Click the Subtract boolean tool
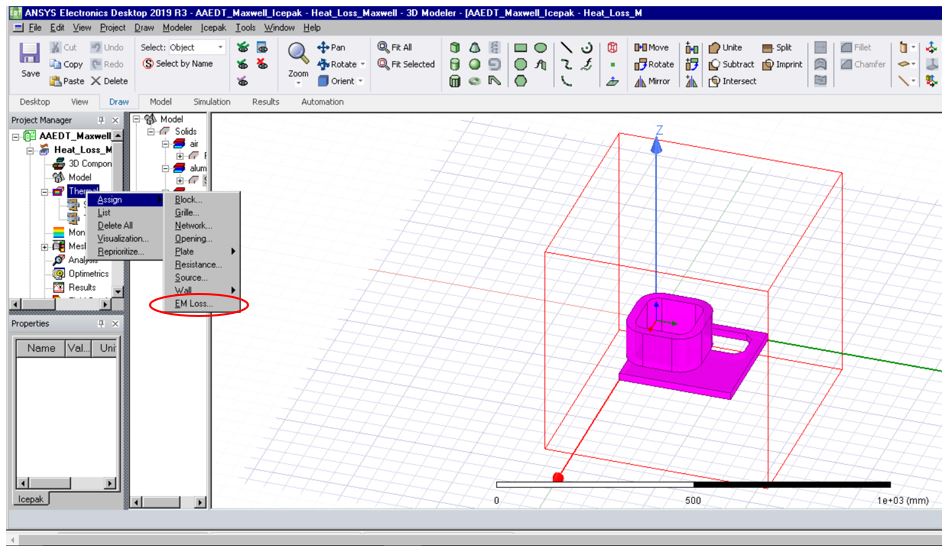 point(731,64)
